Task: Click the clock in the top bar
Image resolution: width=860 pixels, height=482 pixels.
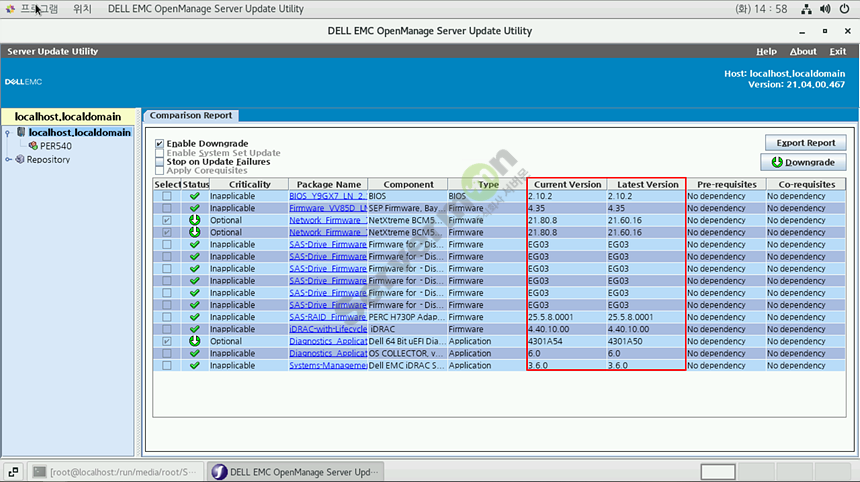Action: [x=761, y=9]
